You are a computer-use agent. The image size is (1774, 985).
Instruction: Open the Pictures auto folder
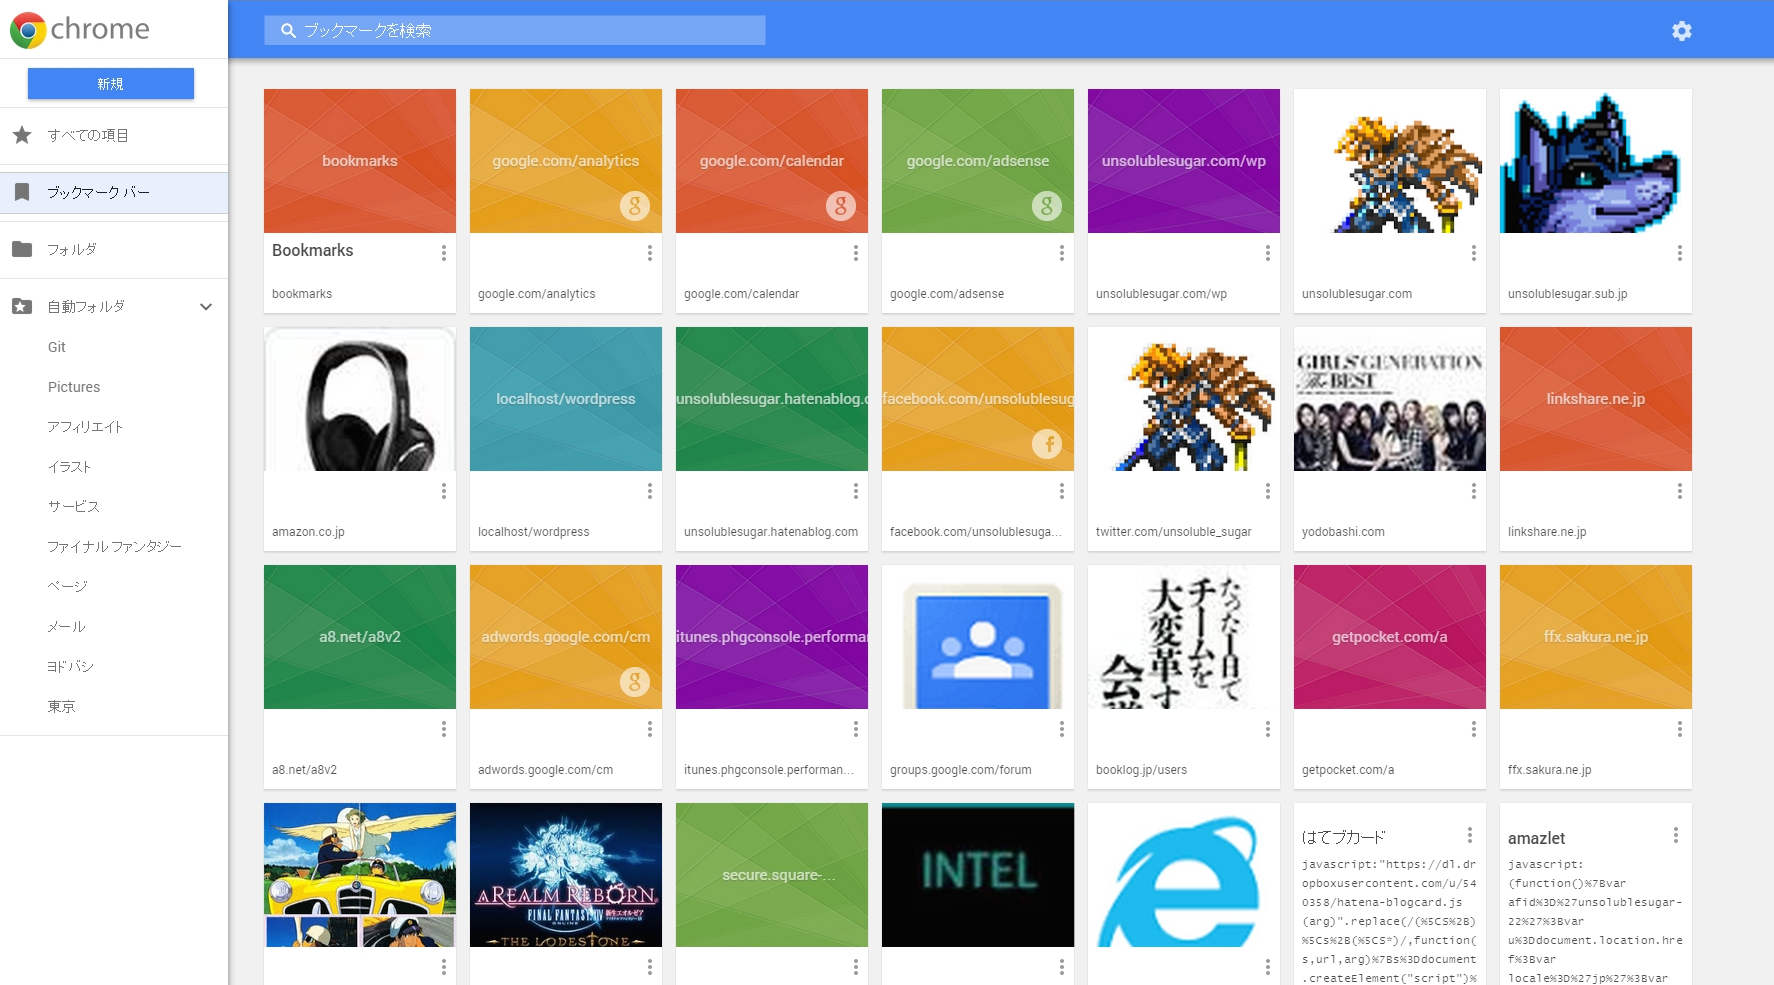pos(74,387)
